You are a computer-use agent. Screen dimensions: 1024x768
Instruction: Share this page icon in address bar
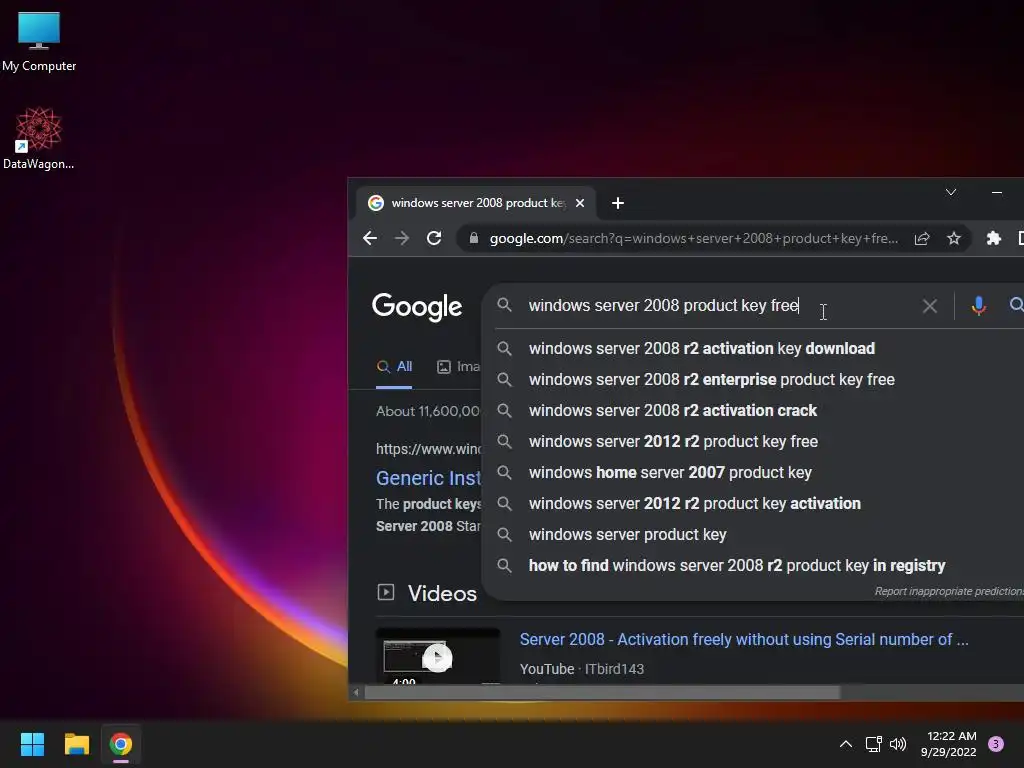tap(921, 238)
